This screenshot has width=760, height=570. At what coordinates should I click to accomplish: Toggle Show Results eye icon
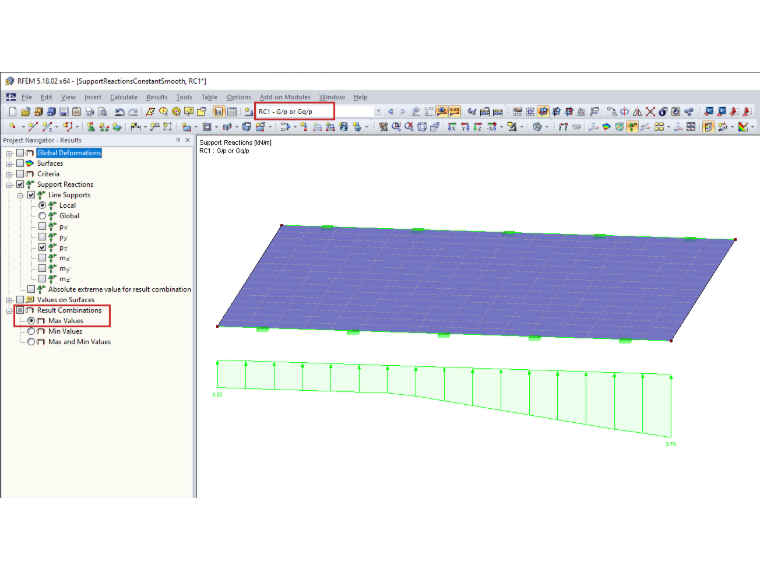(441, 111)
